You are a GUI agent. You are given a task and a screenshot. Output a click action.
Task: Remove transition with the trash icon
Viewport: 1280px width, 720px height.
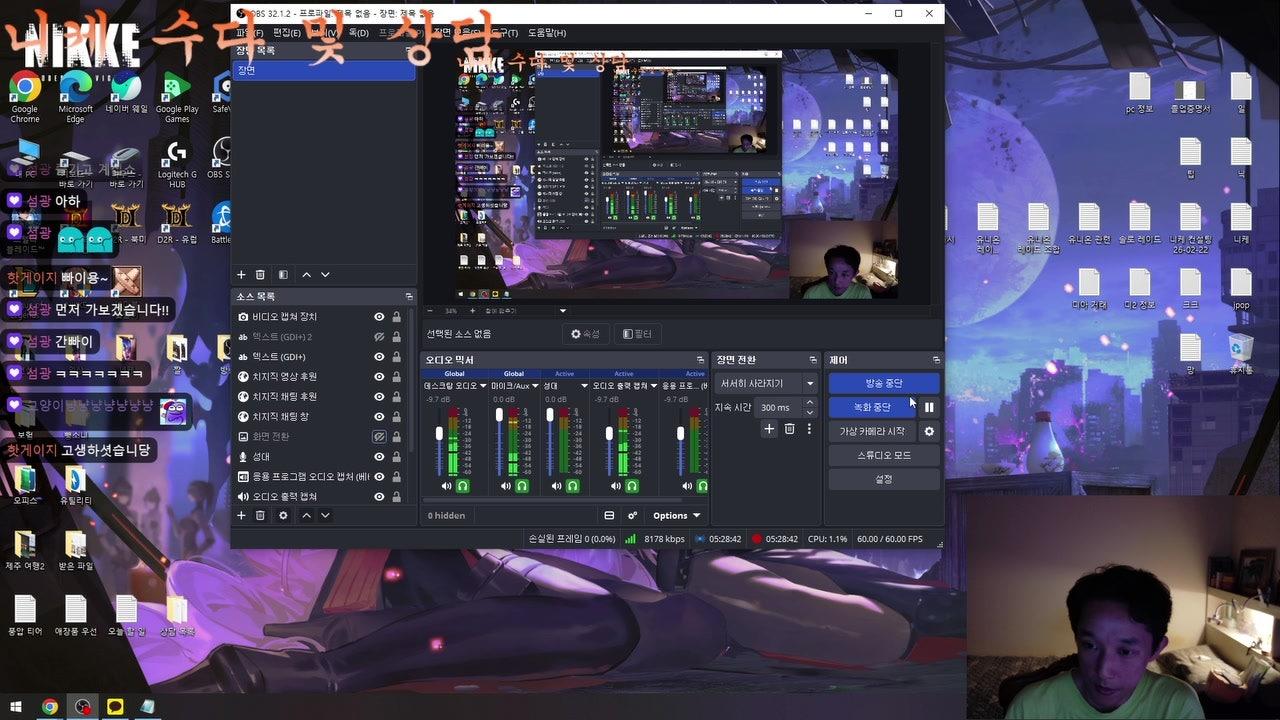coord(789,429)
